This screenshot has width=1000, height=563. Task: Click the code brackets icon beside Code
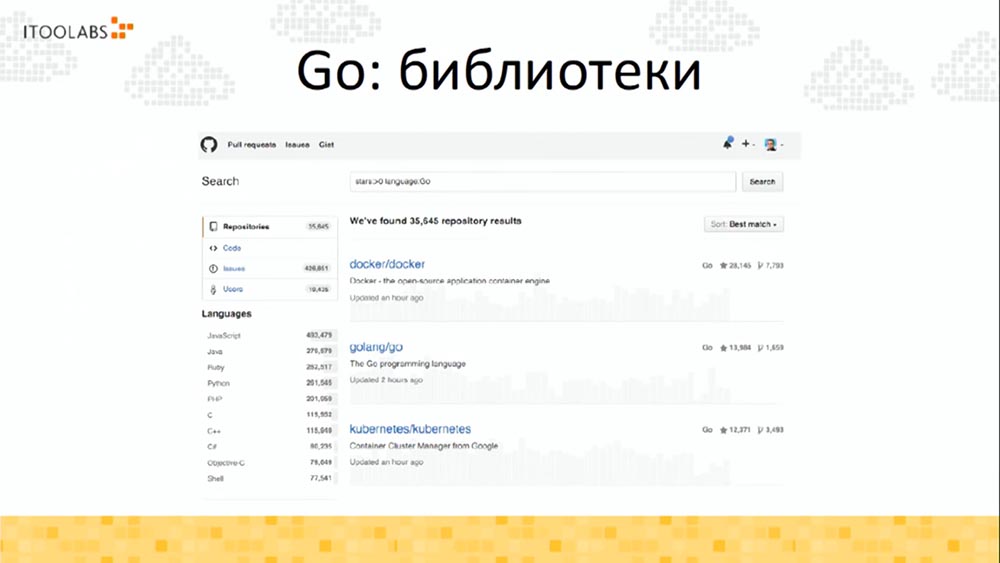[213, 248]
